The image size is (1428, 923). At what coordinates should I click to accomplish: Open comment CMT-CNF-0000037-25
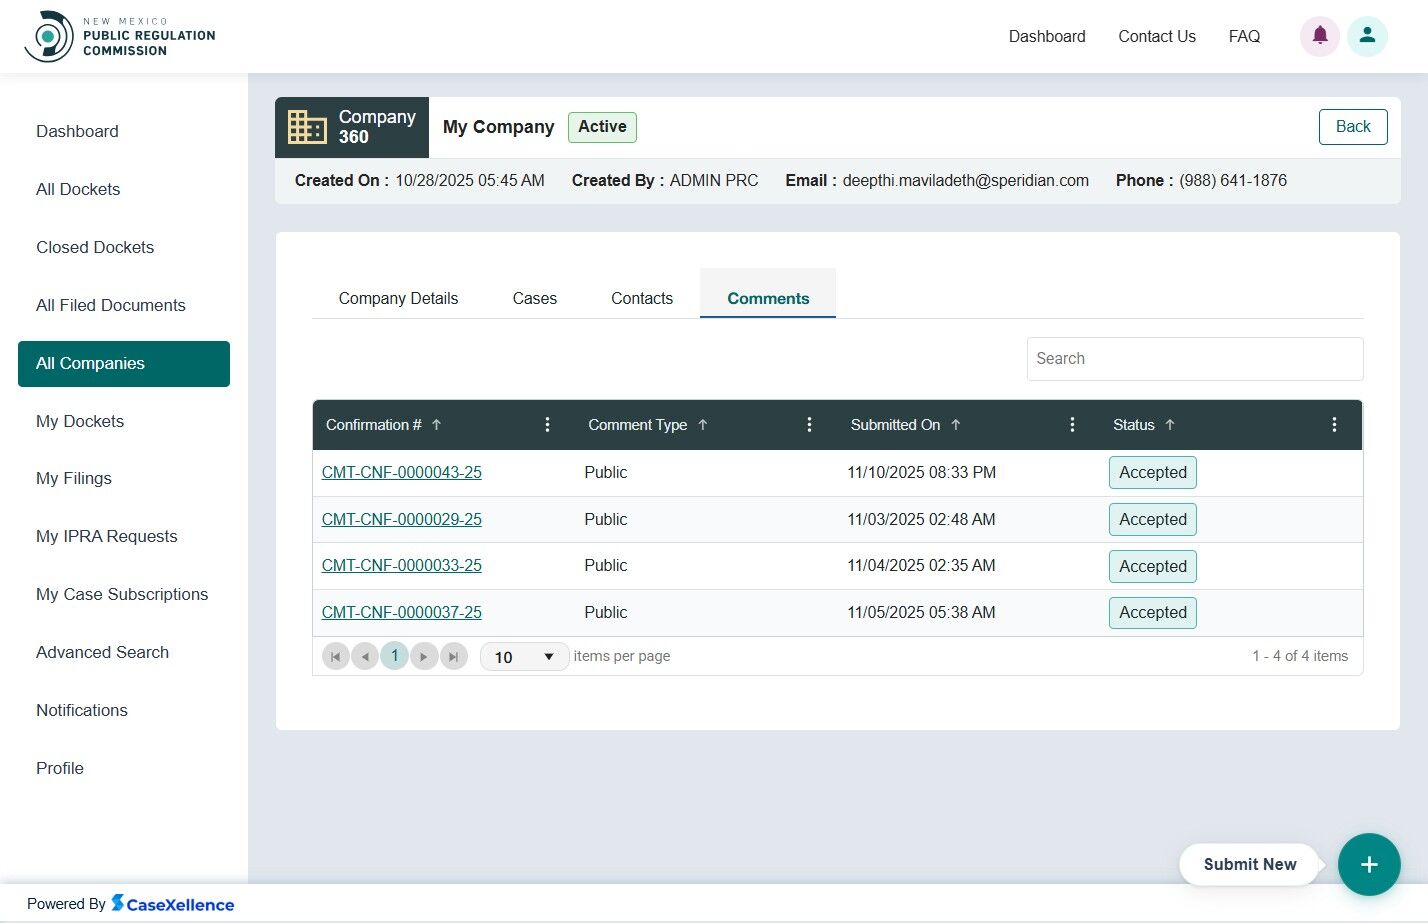point(402,613)
